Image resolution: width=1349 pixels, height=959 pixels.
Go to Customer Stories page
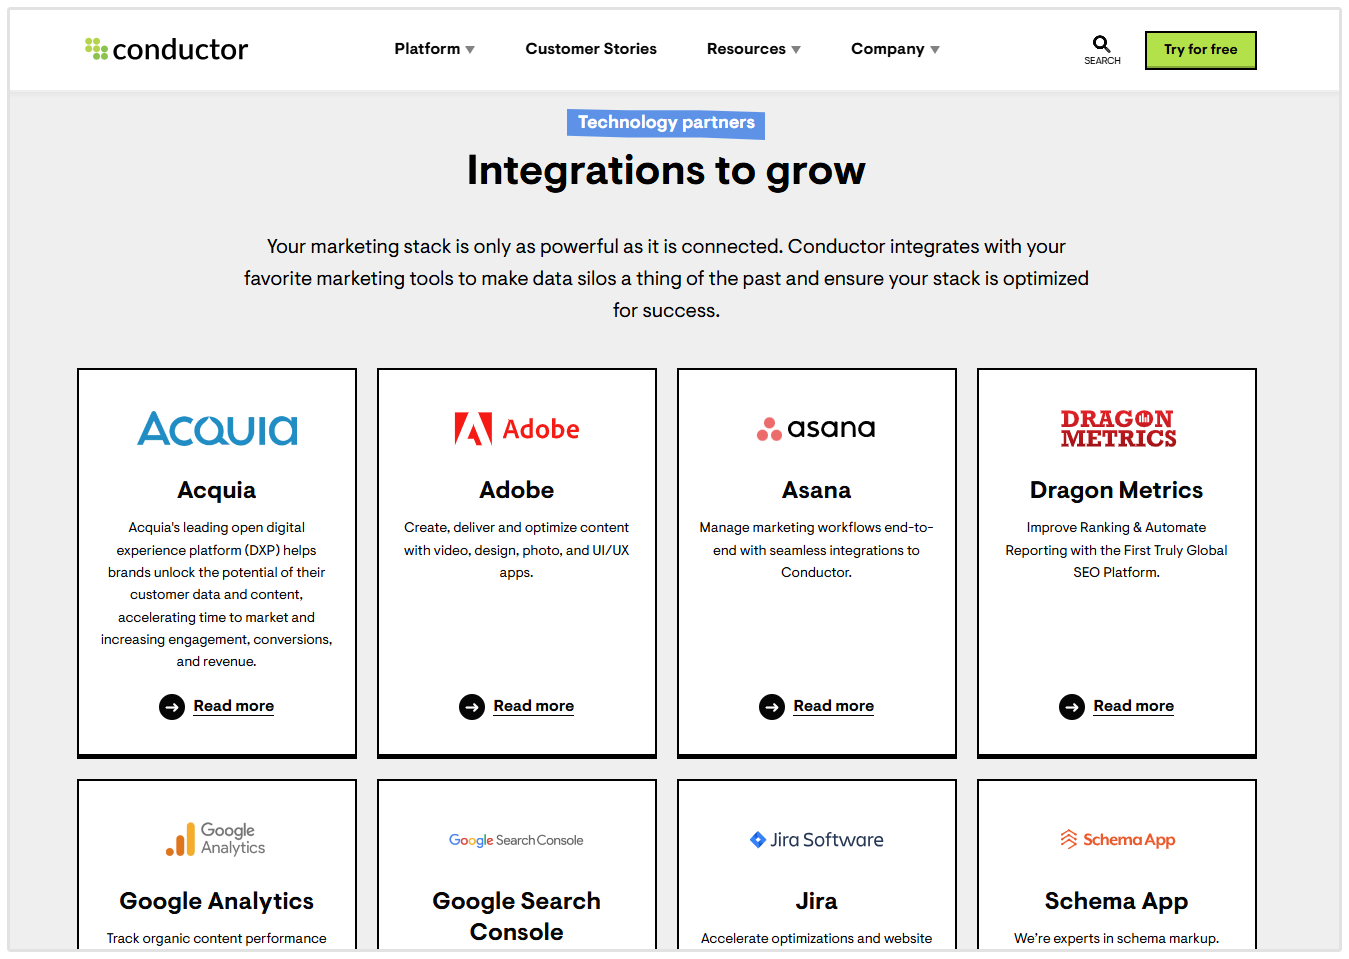[x=591, y=49]
